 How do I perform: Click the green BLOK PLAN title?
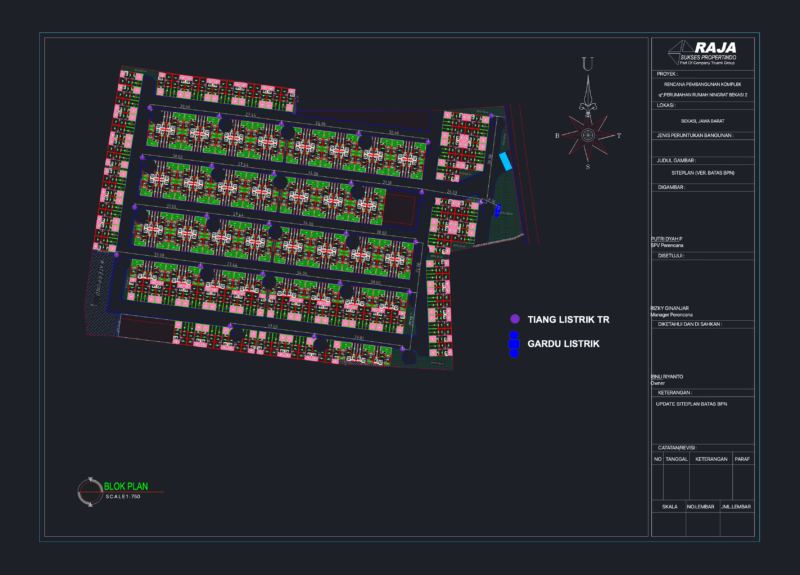126,486
